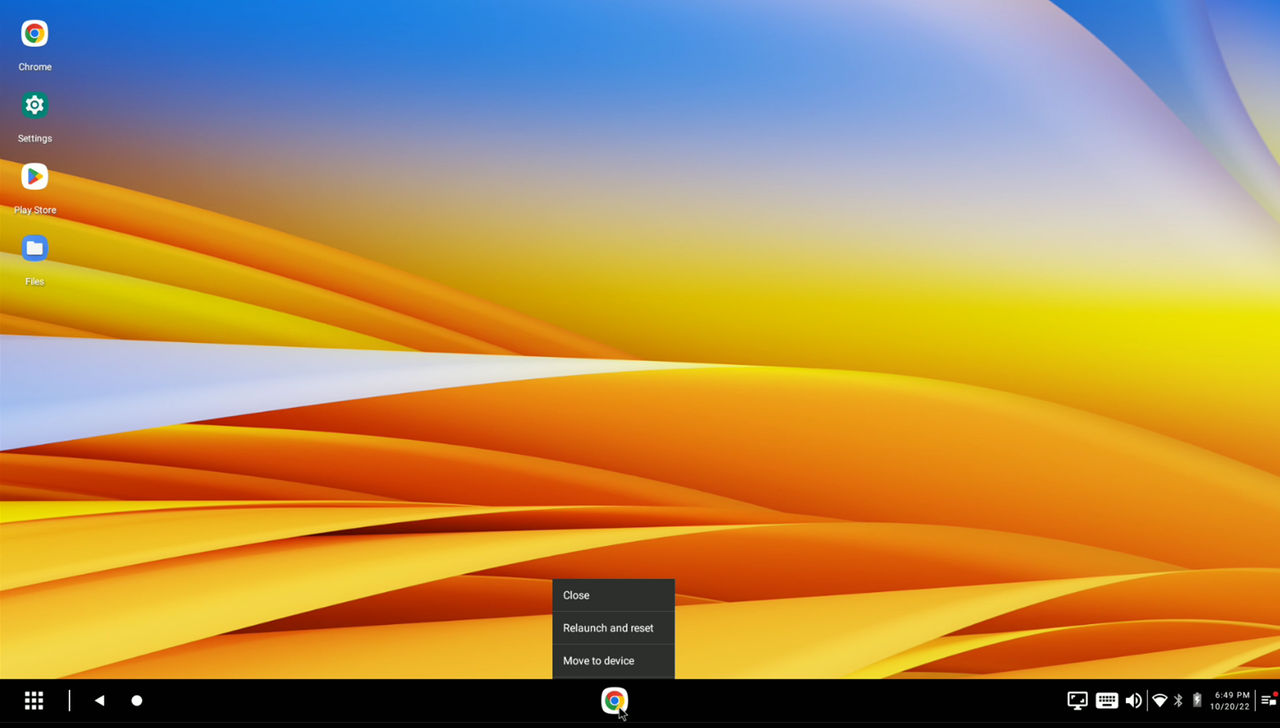Open the notifications panel icon
The image size is (1280, 728).
(x=1268, y=700)
